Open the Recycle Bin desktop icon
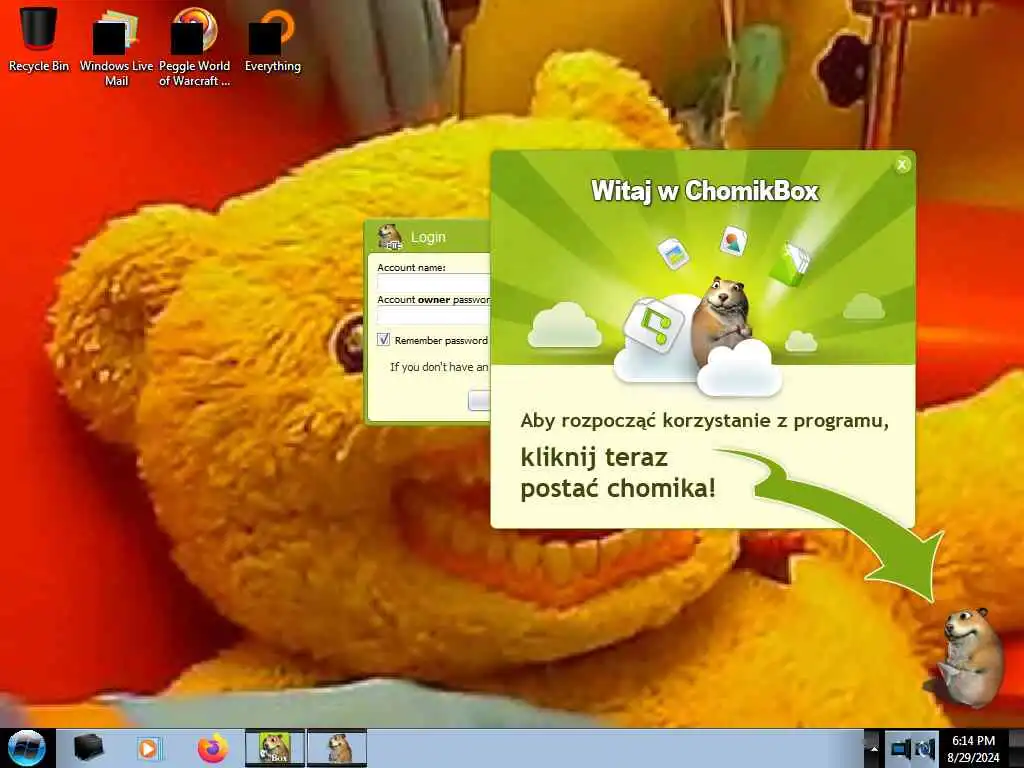The image size is (1024, 768). (39, 38)
